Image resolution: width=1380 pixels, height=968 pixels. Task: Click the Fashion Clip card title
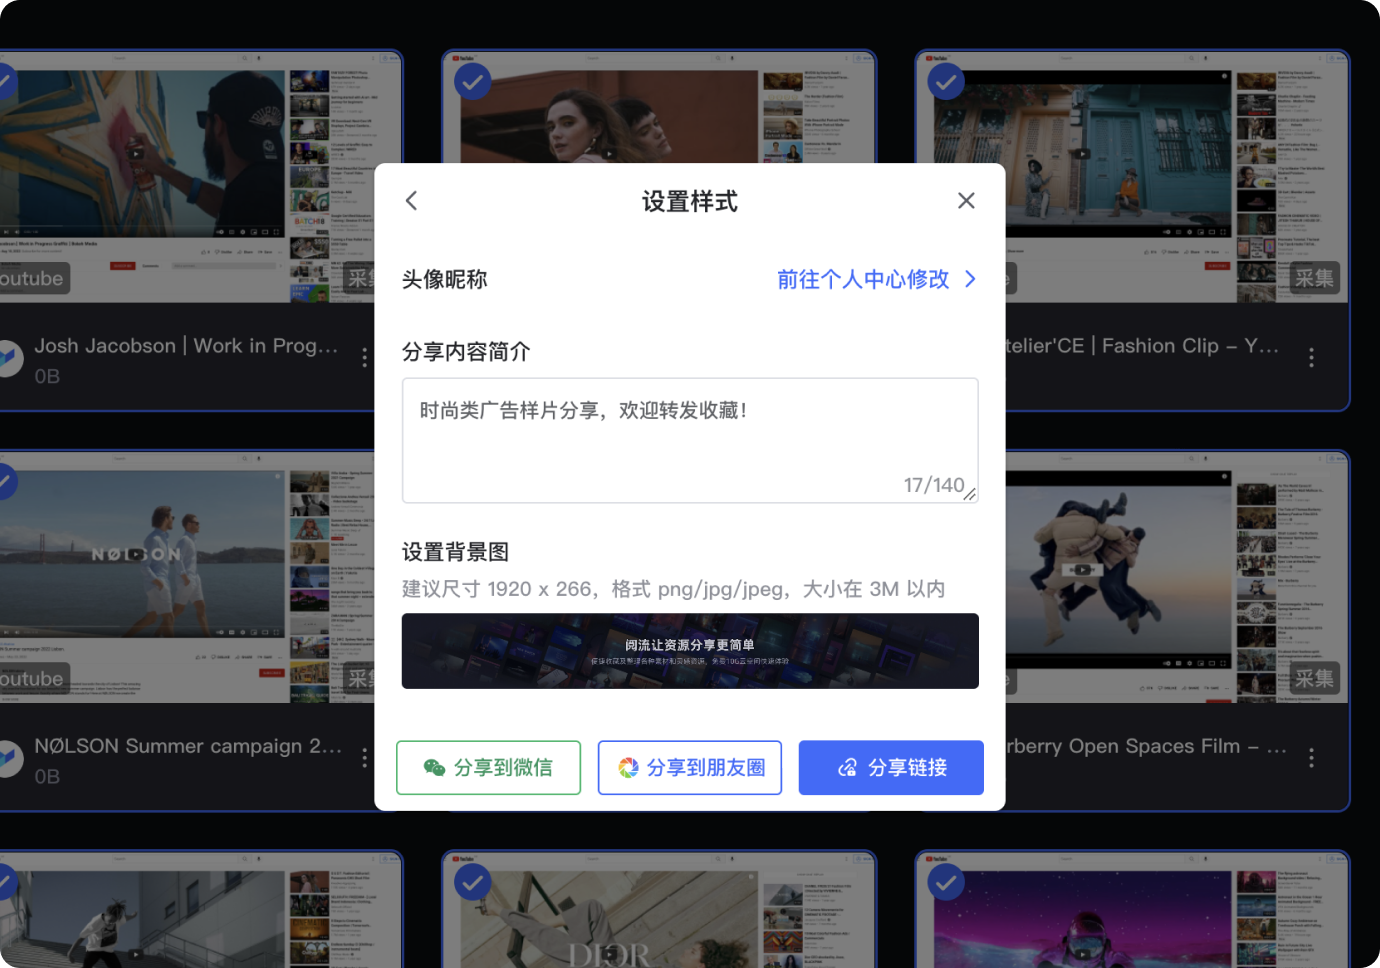[x=1142, y=346]
